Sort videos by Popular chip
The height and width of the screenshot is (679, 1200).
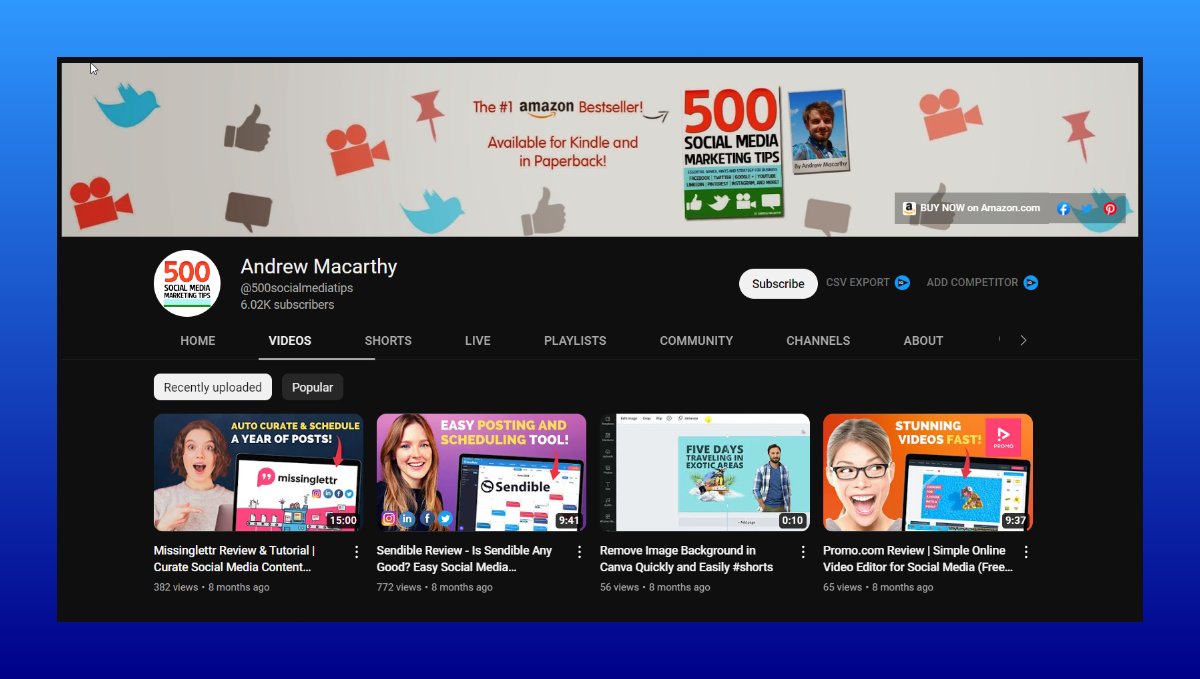(x=312, y=387)
